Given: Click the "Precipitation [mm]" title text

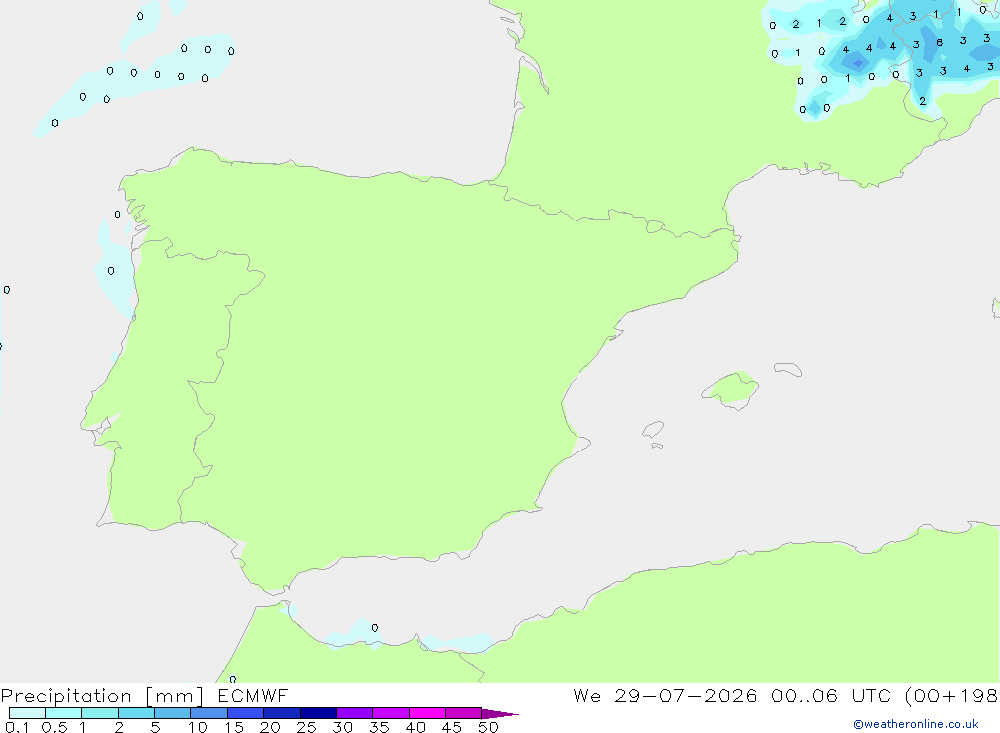Looking at the screenshot, I should [x=102, y=696].
